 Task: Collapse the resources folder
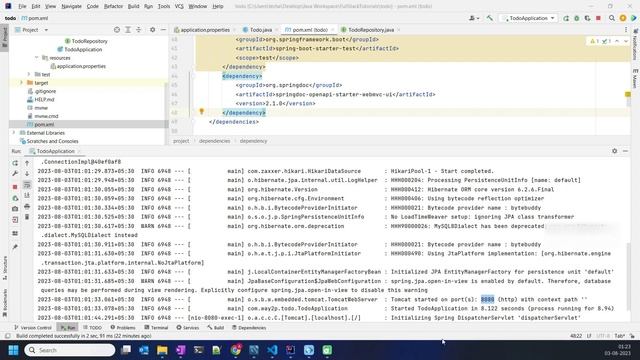coord(37,58)
